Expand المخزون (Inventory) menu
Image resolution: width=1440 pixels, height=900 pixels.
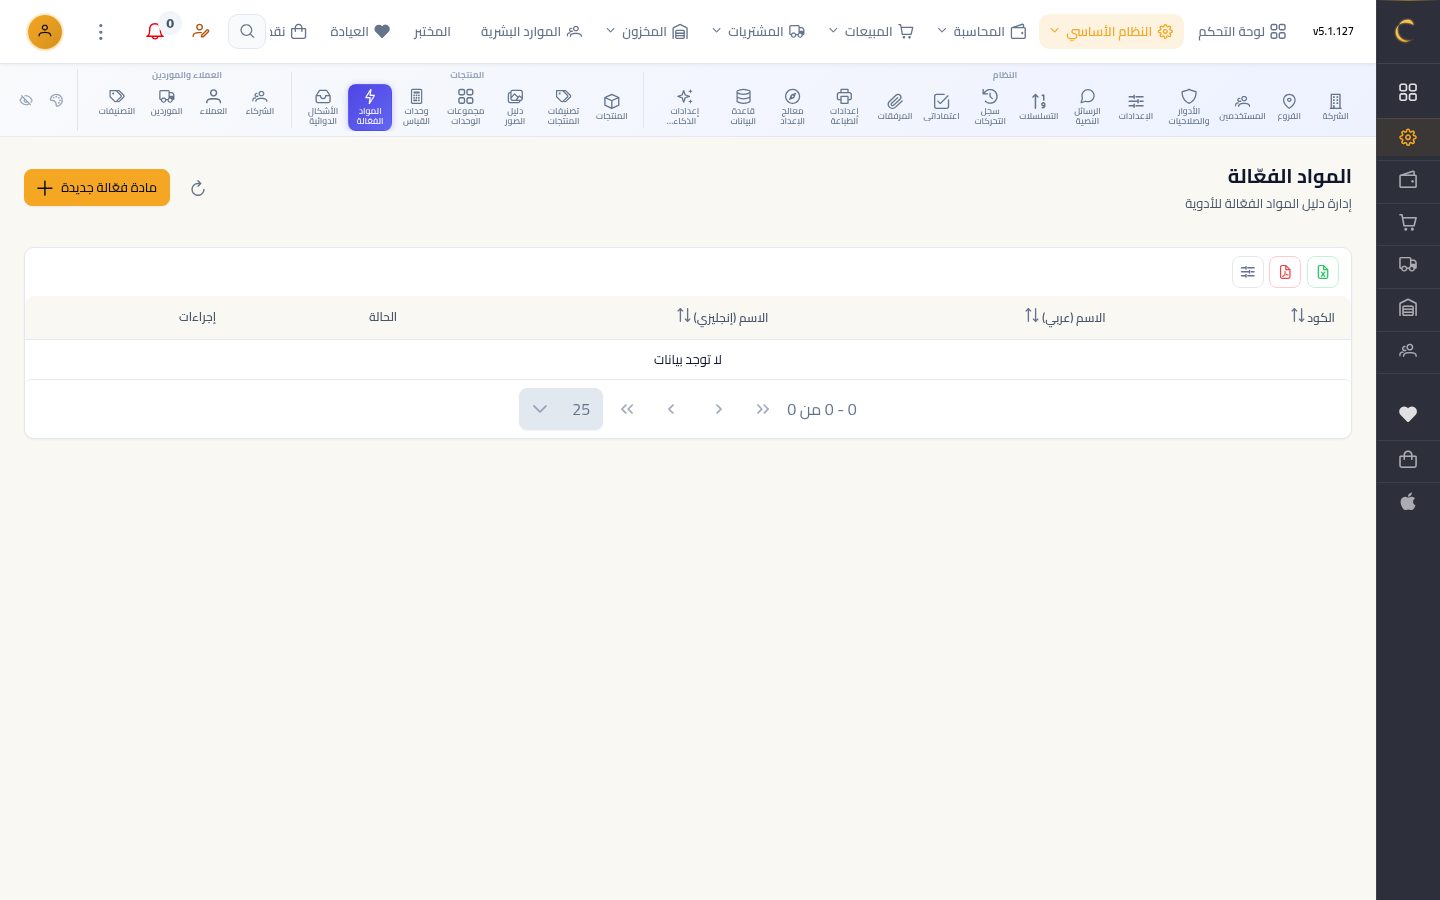tap(647, 32)
